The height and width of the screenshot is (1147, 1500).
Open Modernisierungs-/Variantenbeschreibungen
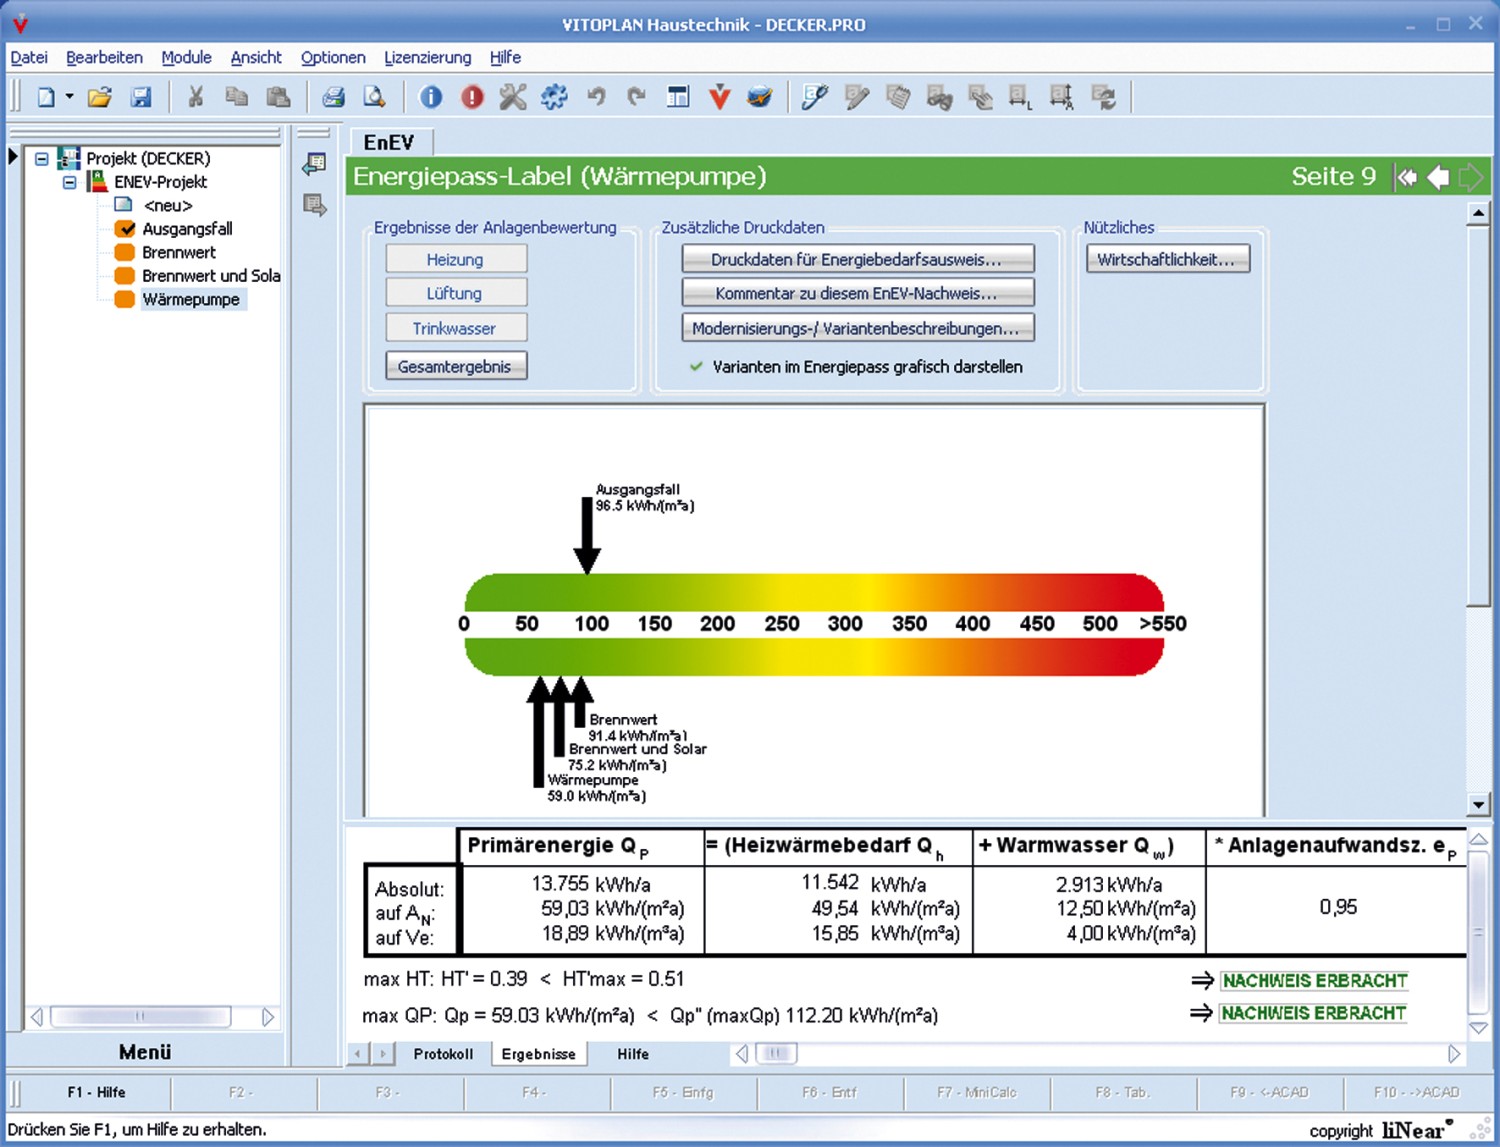pyautogui.click(x=858, y=328)
